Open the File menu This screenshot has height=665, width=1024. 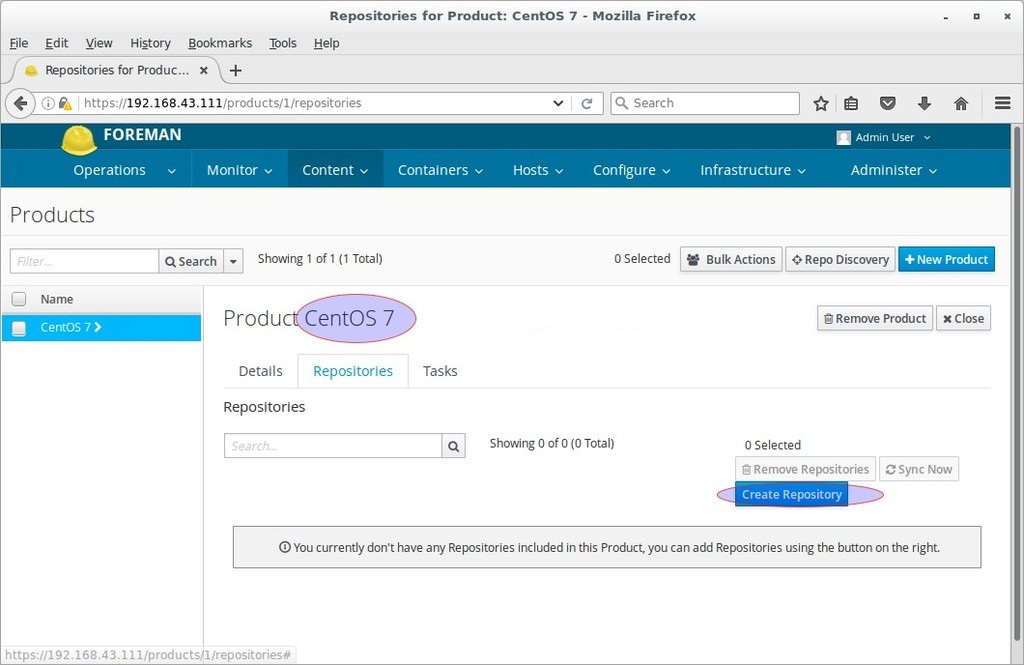pyautogui.click(x=18, y=43)
